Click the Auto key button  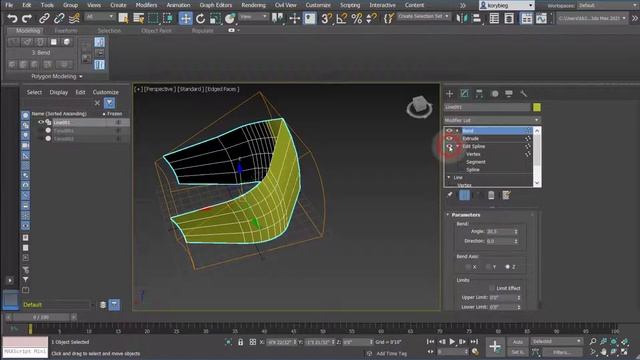point(518,342)
